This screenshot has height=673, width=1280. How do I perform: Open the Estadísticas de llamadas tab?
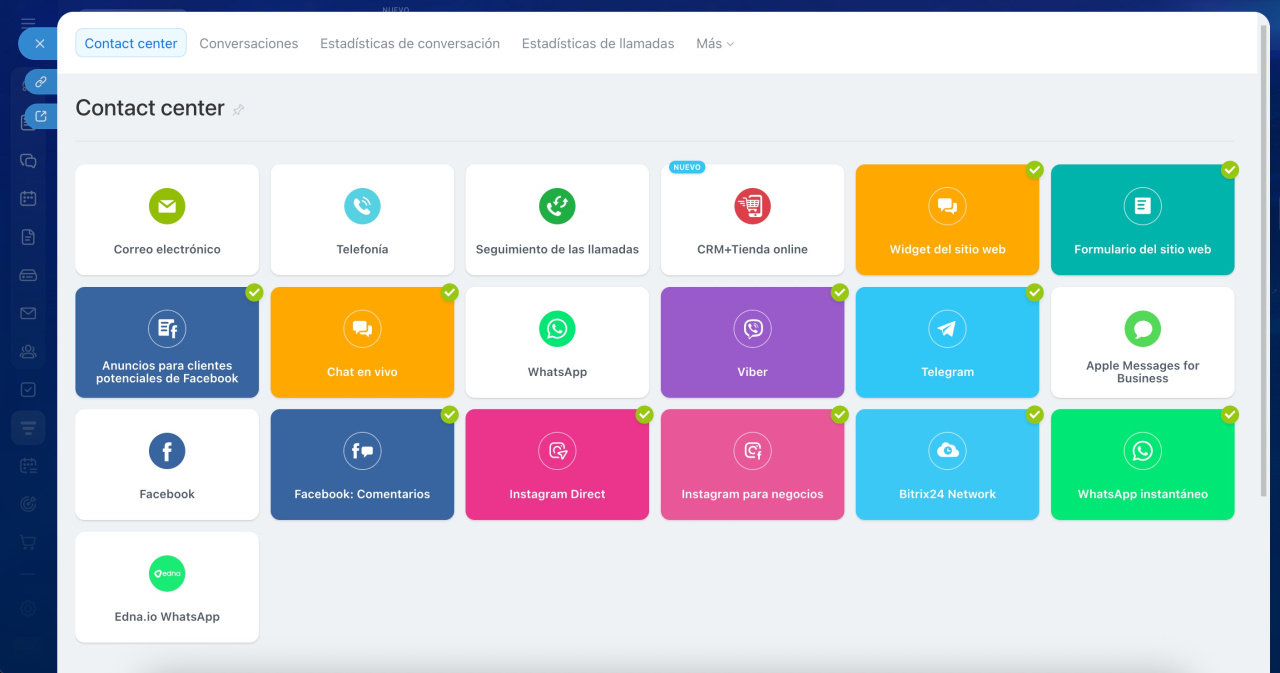coord(598,44)
